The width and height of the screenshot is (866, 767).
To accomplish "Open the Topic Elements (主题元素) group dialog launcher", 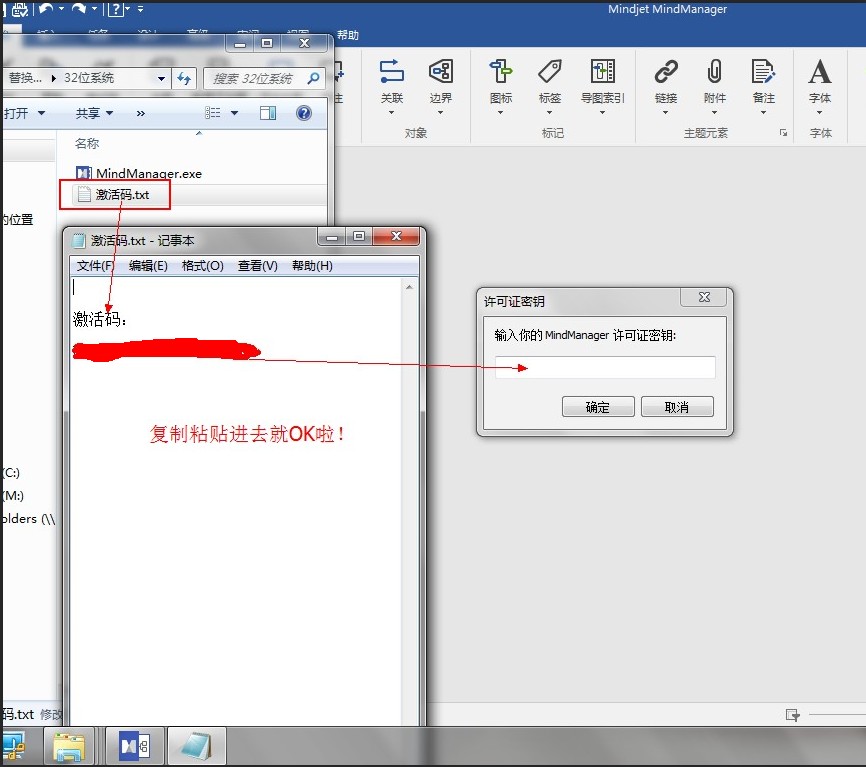I will tap(783, 133).
